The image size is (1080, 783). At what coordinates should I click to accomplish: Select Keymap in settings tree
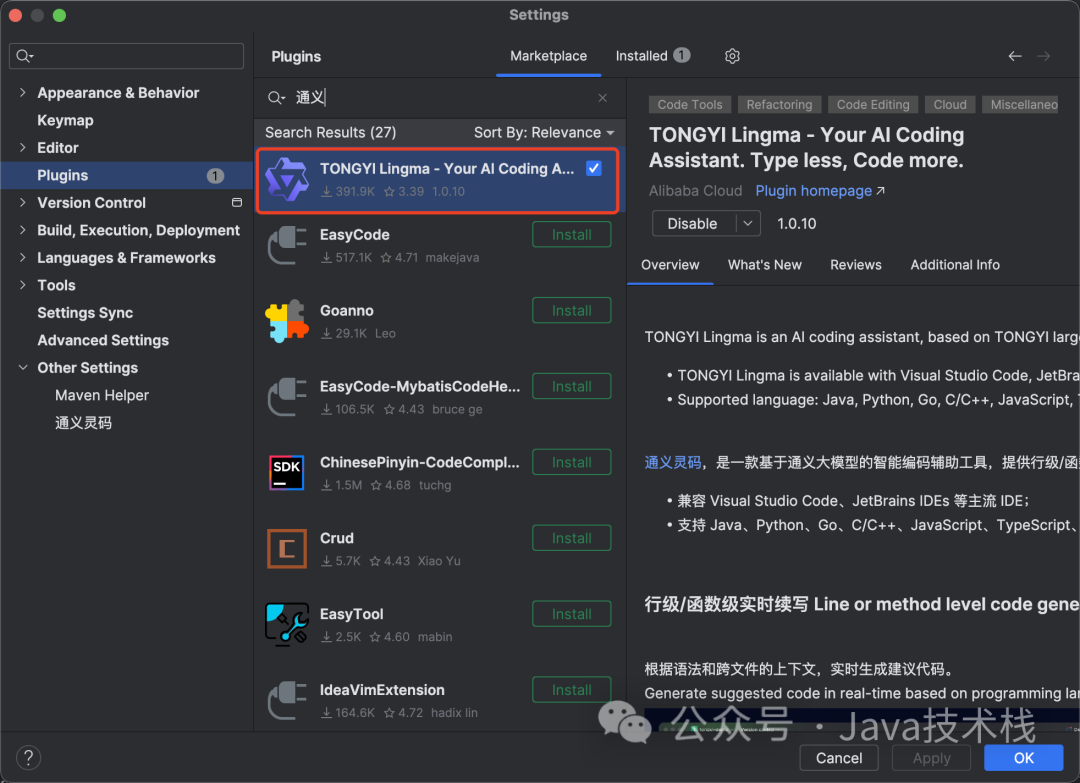tap(65, 120)
